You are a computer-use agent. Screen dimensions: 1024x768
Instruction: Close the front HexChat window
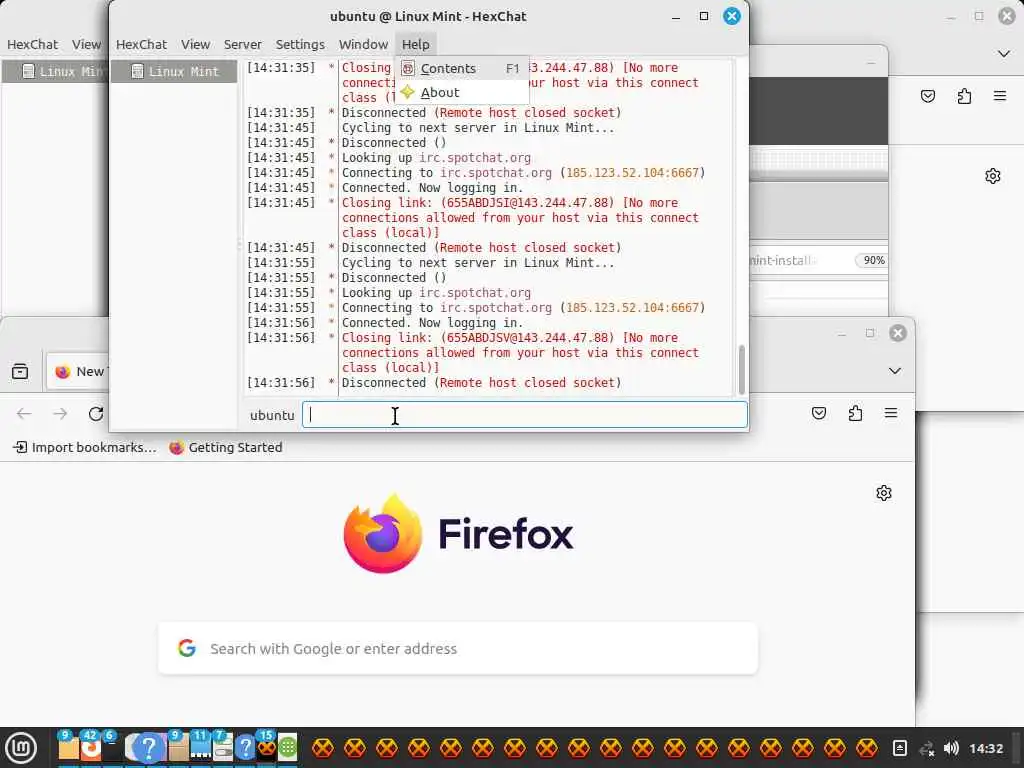pyautogui.click(x=731, y=16)
